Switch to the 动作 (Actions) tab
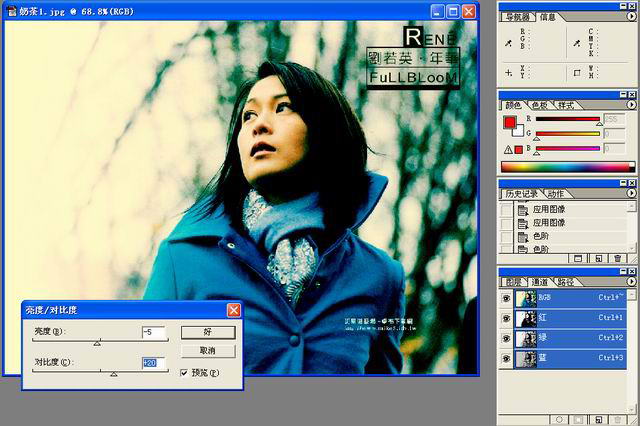640x426 pixels. 557,193
